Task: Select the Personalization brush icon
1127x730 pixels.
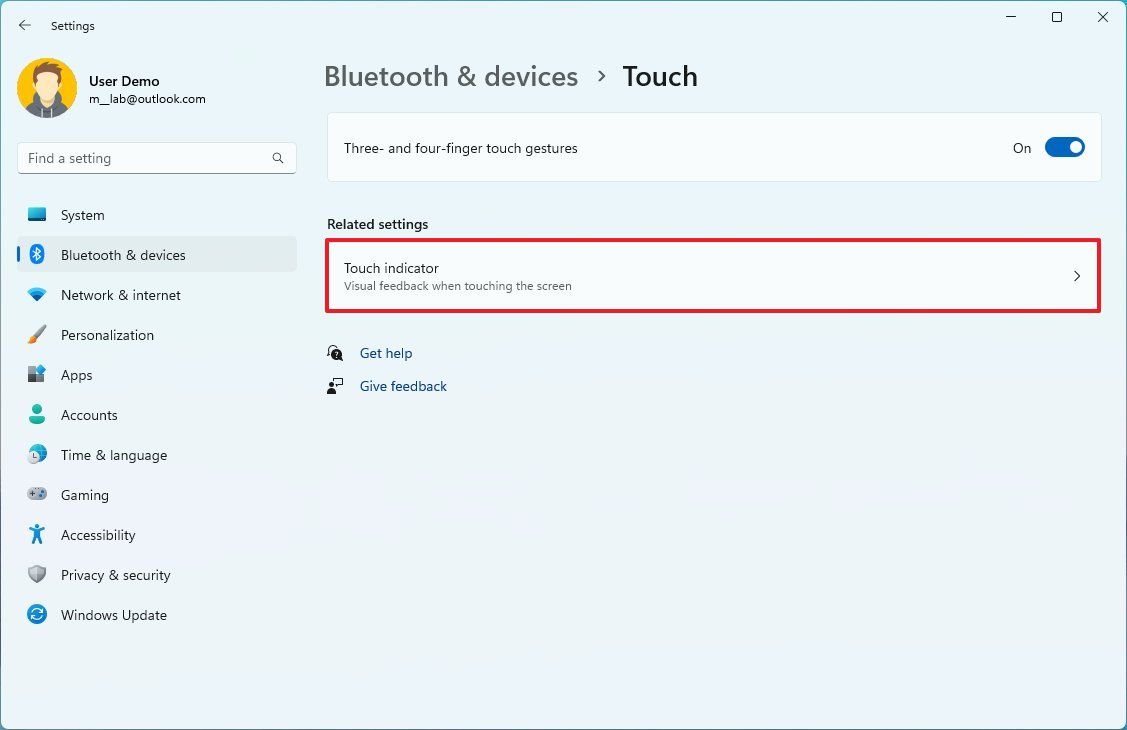Action: [36, 335]
